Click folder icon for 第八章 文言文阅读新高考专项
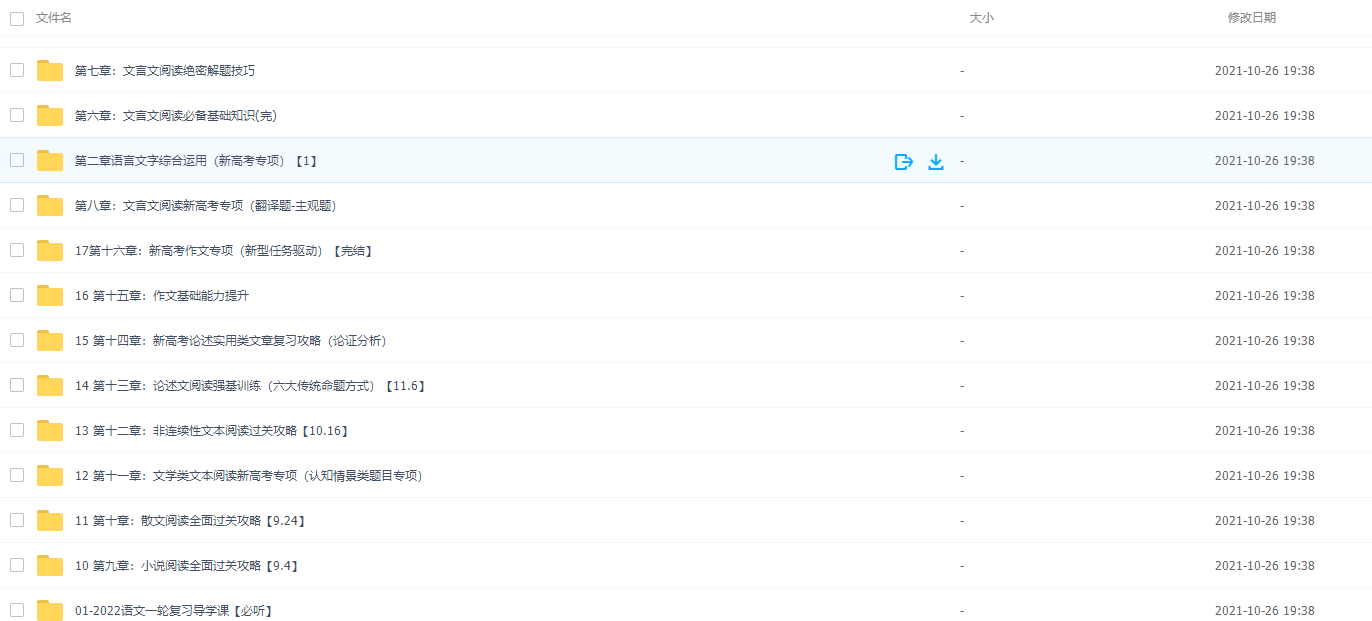The width and height of the screenshot is (1372, 621). 50,206
